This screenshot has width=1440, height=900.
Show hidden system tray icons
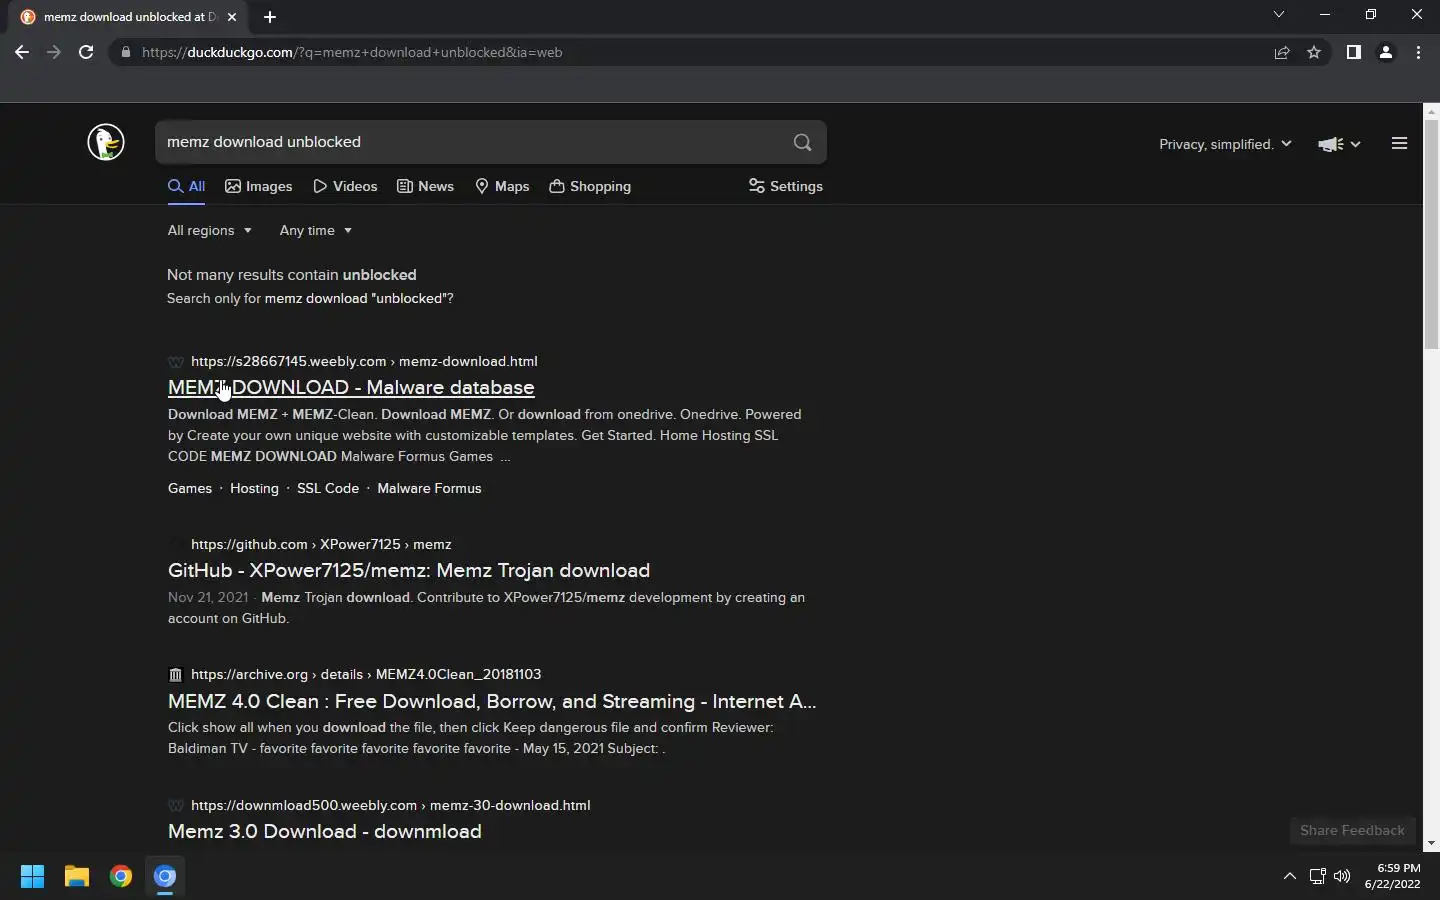[1290, 876]
